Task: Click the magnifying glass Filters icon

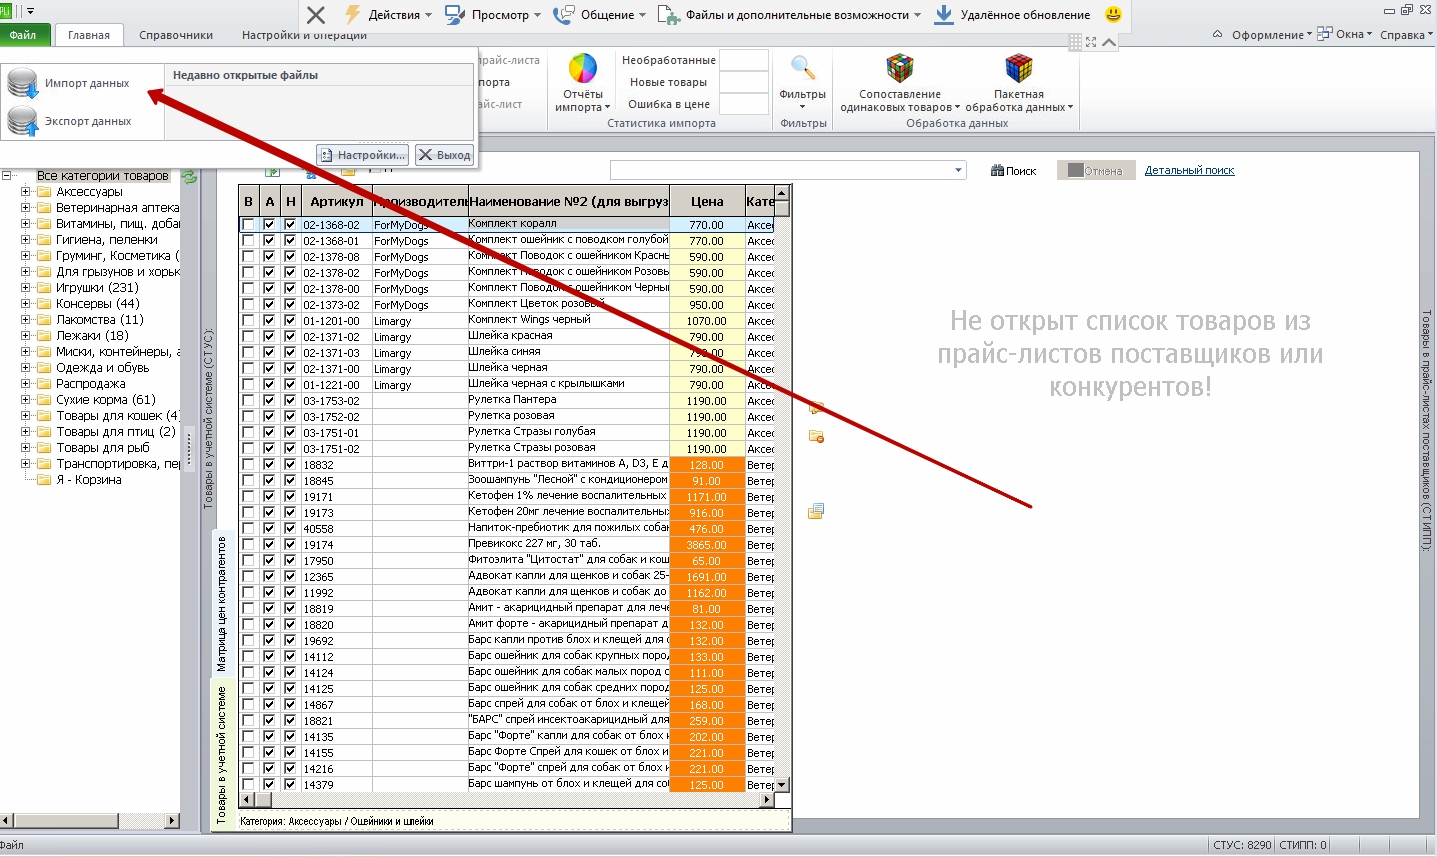Action: tap(802, 68)
